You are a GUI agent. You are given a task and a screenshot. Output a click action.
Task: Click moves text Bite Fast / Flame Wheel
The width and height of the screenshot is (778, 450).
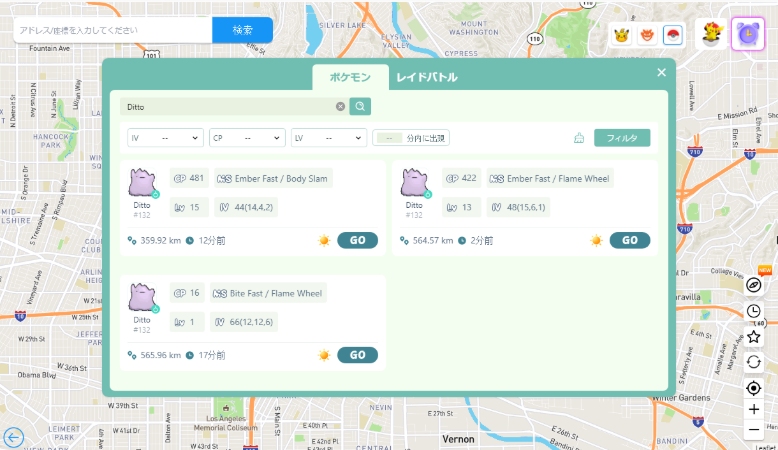click(x=276, y=293)
